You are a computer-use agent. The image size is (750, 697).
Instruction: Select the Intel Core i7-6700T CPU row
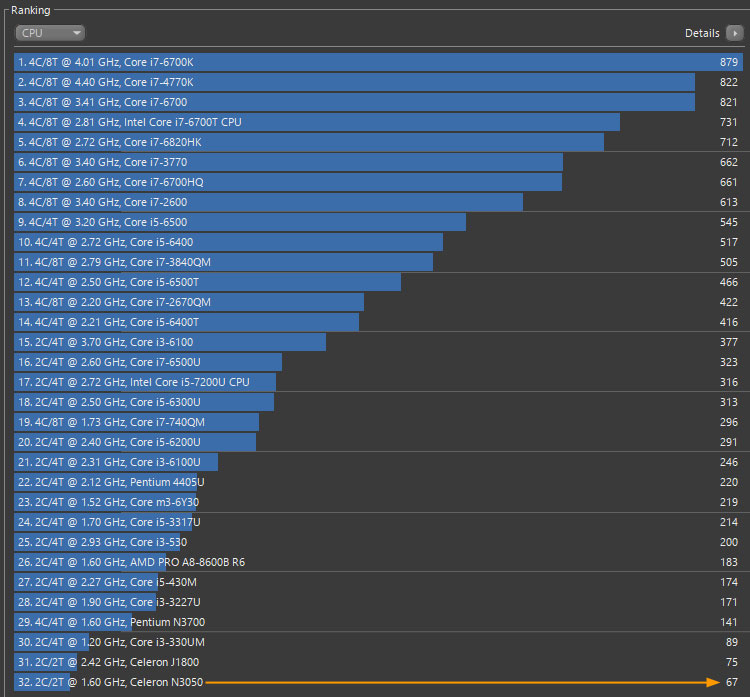coord(378,122)
